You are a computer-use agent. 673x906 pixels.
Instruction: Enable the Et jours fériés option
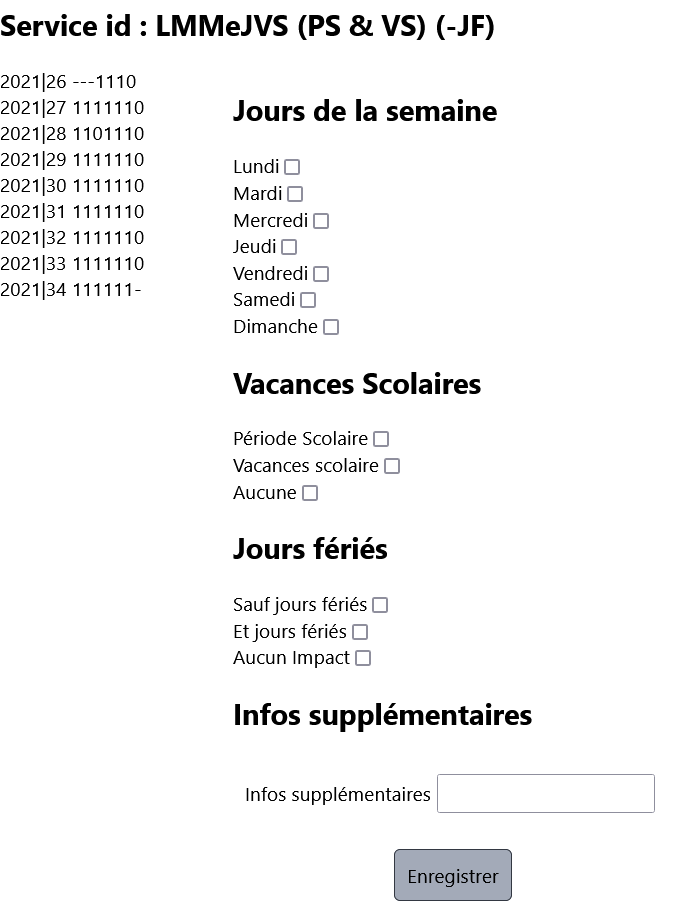click(360, 632)
